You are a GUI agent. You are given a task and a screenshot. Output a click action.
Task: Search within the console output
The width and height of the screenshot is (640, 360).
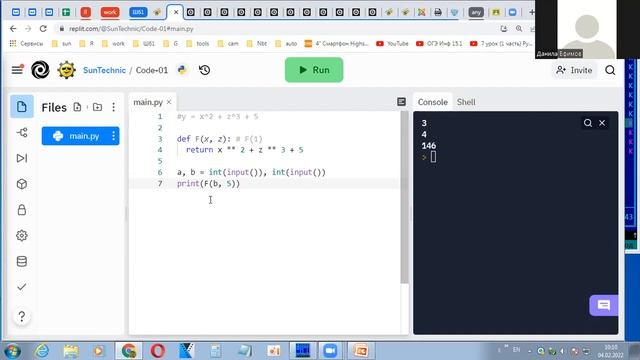588,123
